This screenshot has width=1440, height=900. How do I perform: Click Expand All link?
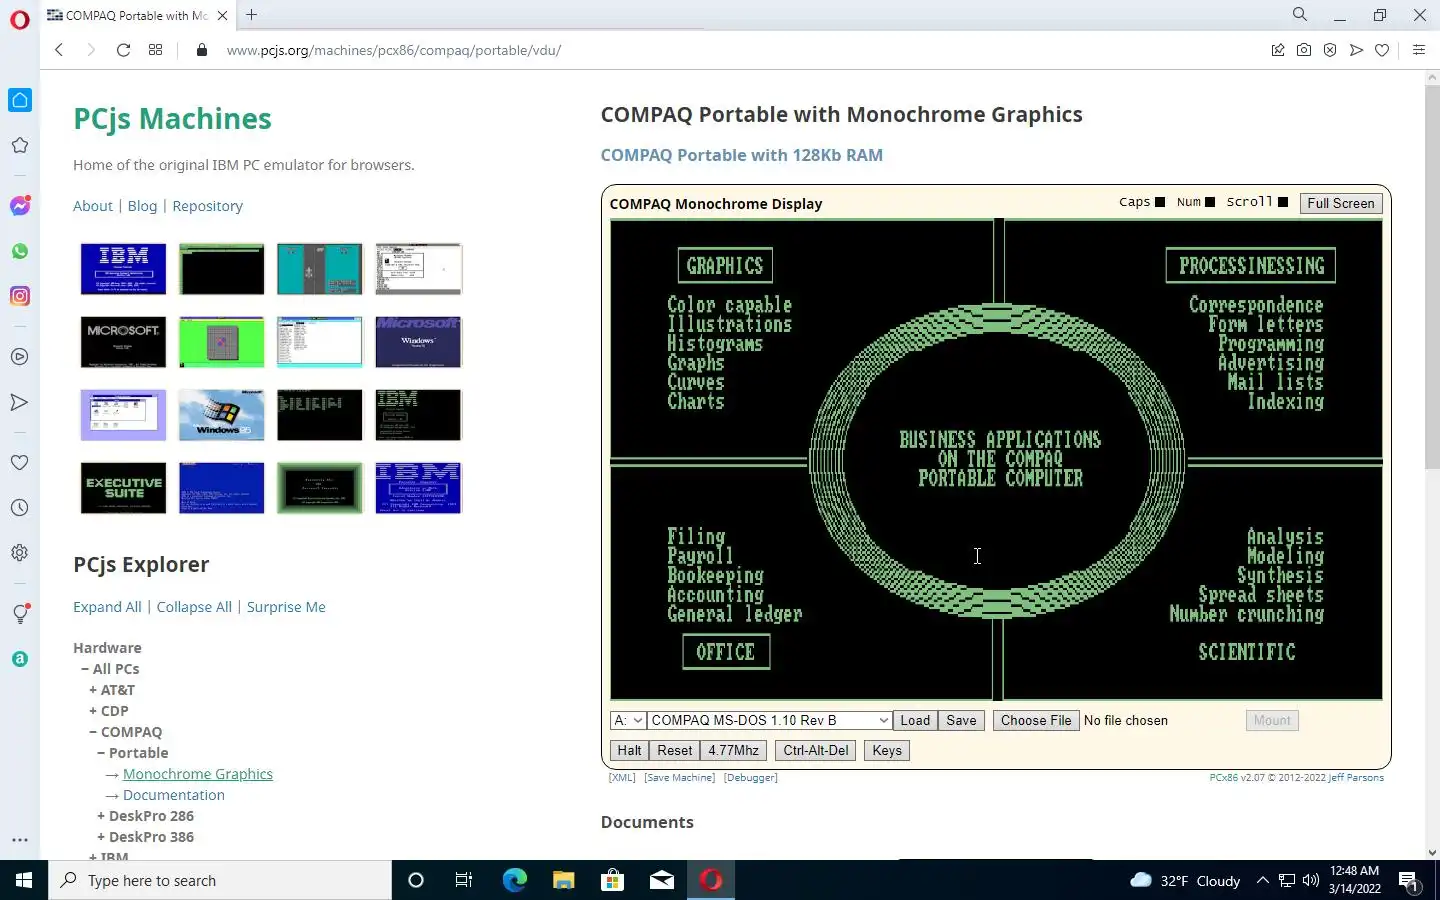pyautogui.click(x=107, y=607)
